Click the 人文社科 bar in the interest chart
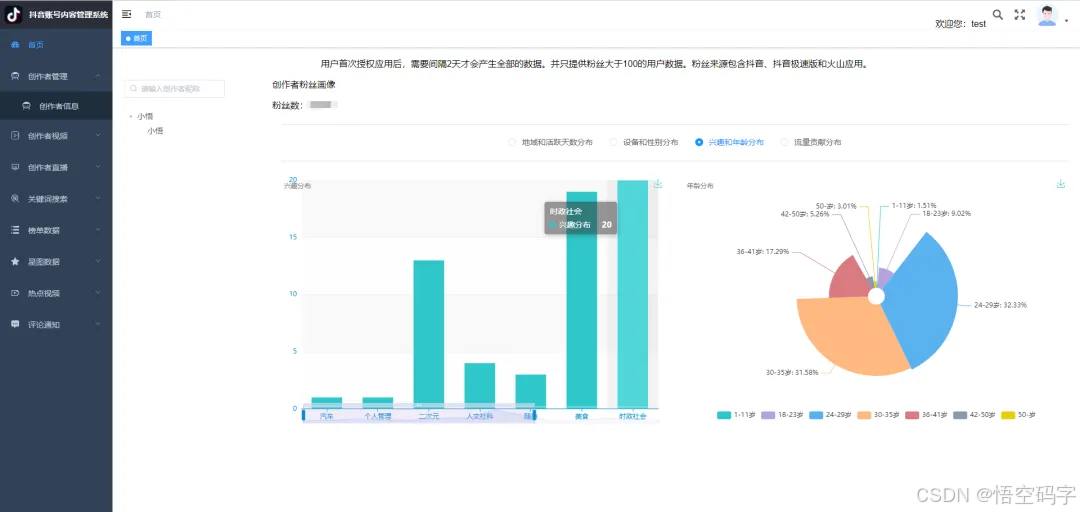The width and height of the screenshot is (1080, 512). click(479, 385)
